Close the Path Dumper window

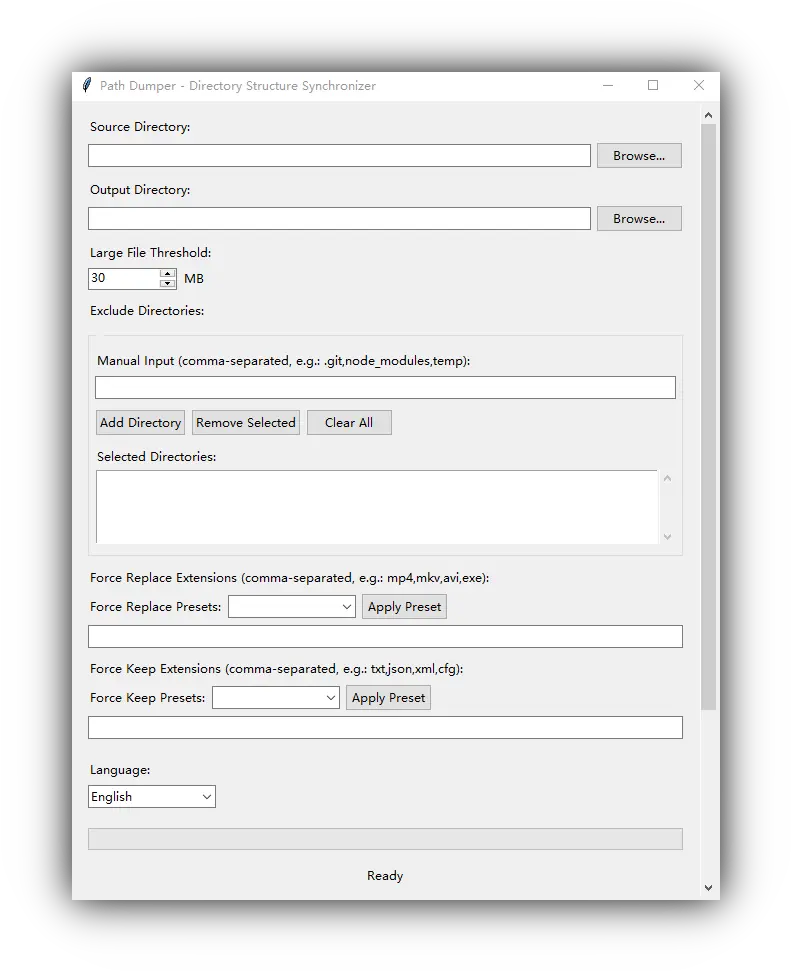(698, 86)
